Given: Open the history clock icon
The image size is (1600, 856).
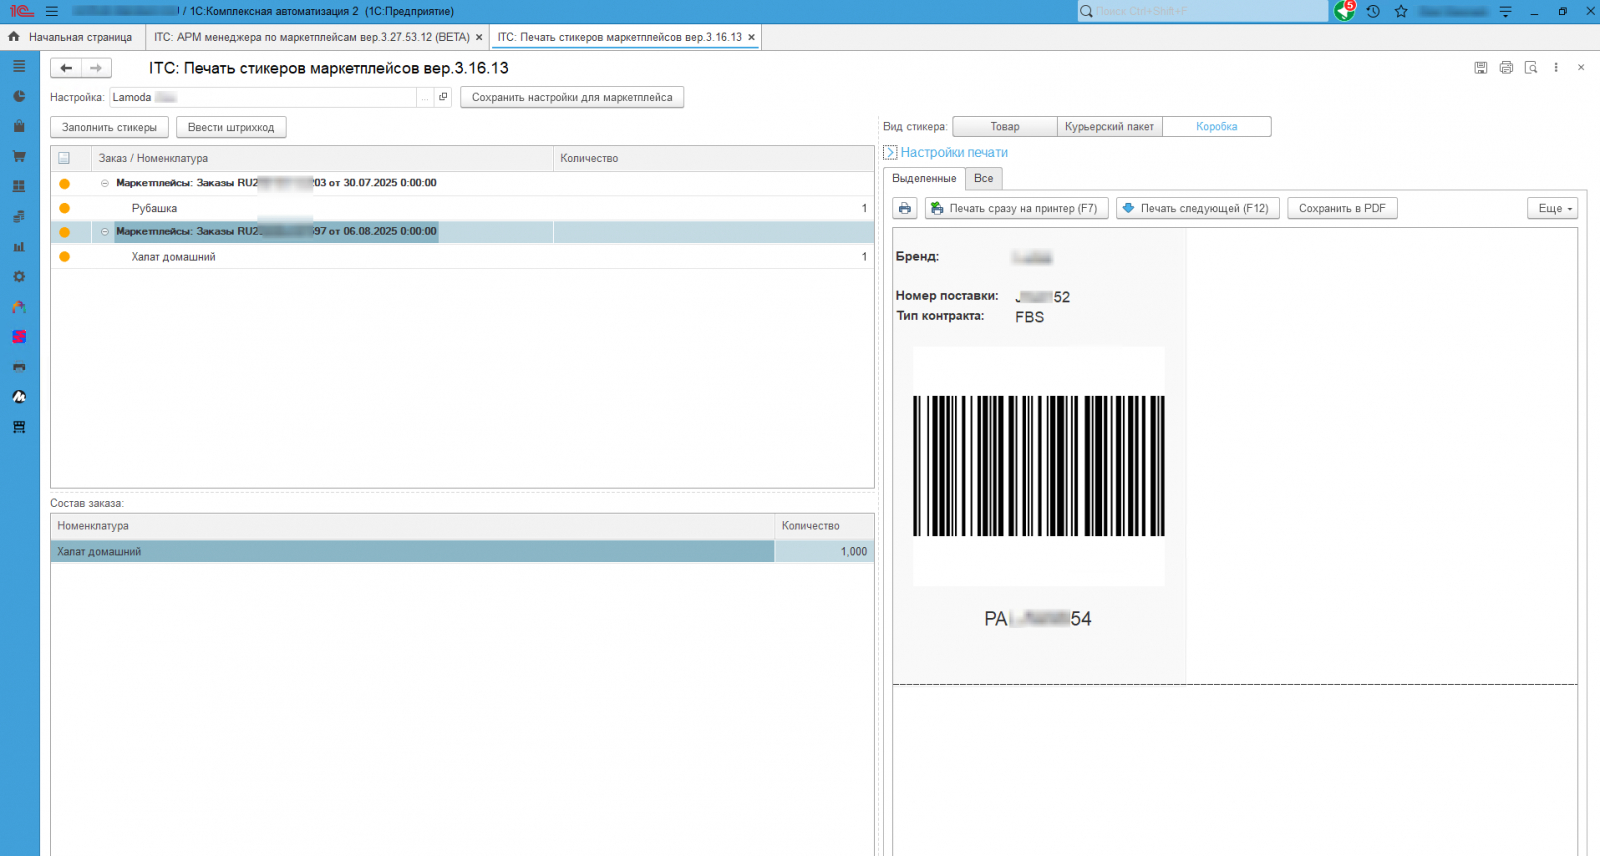Looking at the screenshot, I should point(1373,11).
